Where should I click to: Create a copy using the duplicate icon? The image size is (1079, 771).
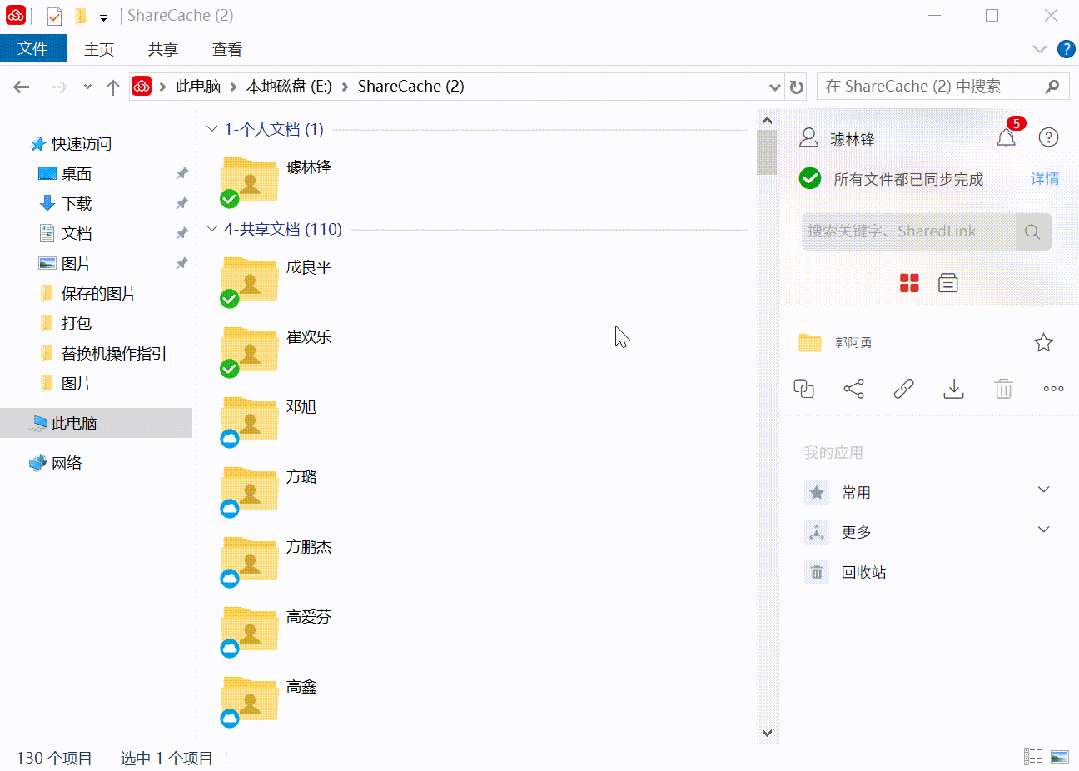click(x=803, y=389)
